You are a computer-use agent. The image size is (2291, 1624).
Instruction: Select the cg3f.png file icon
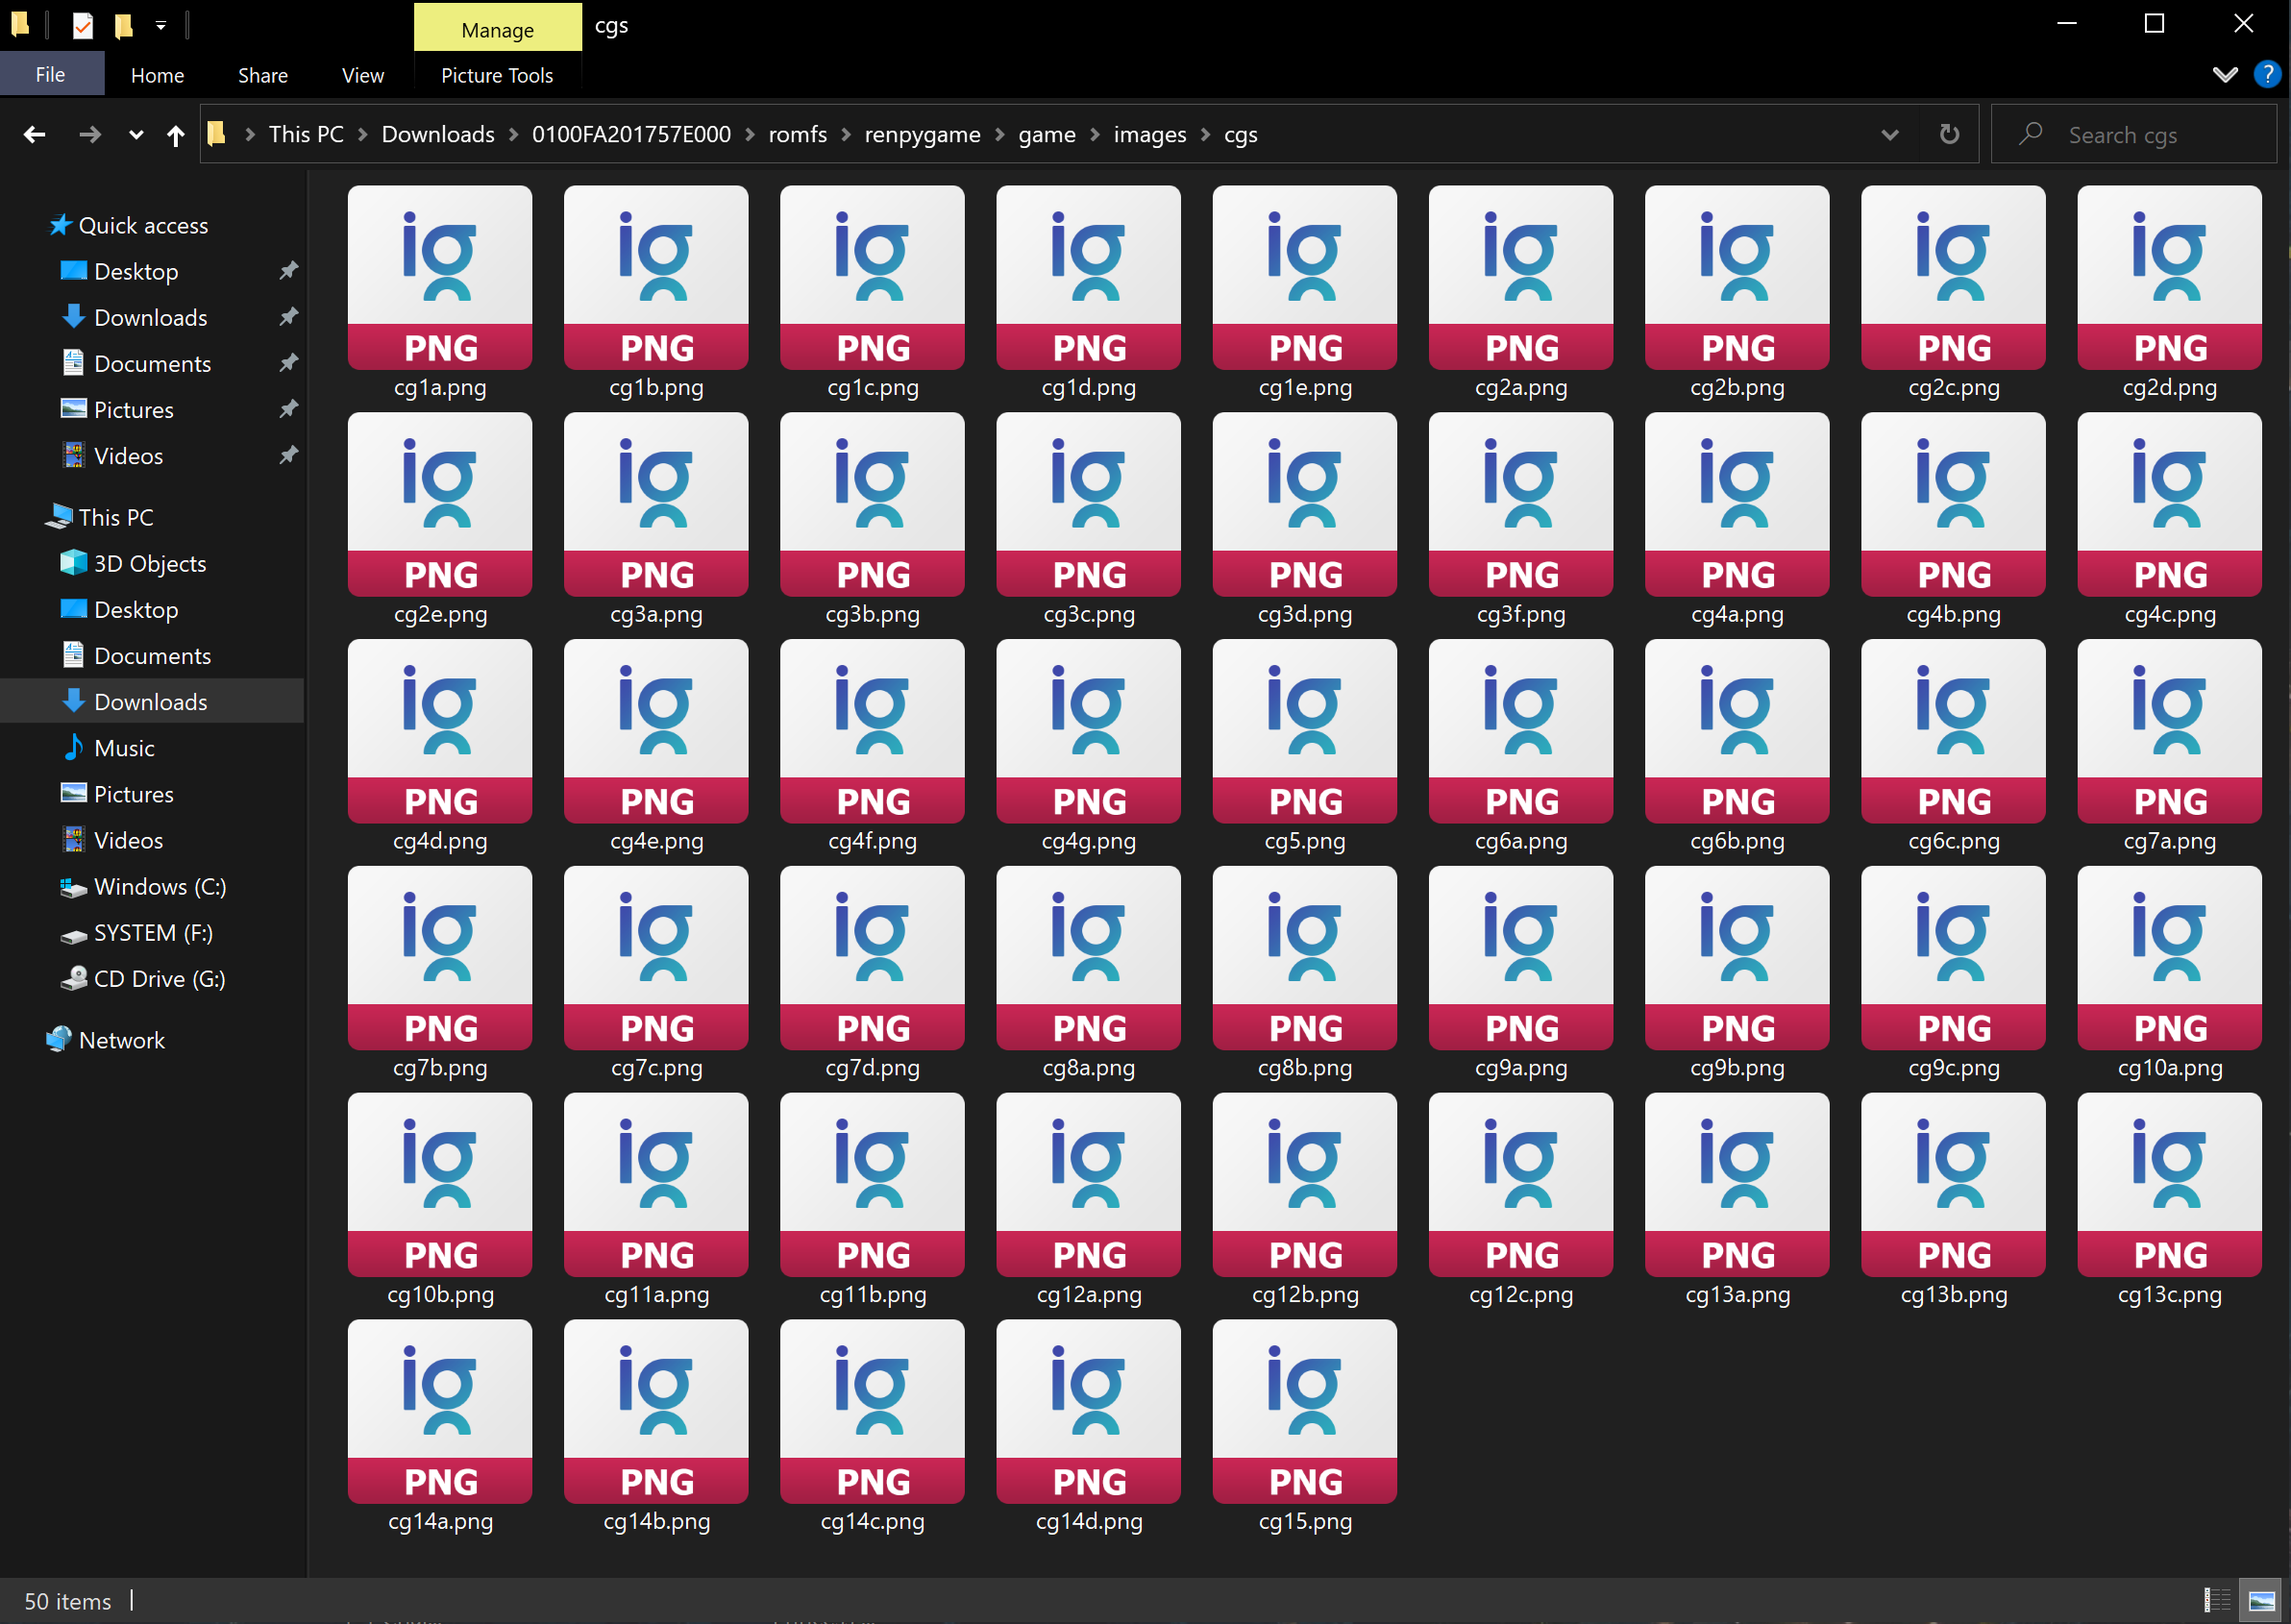pos(1521,504)
